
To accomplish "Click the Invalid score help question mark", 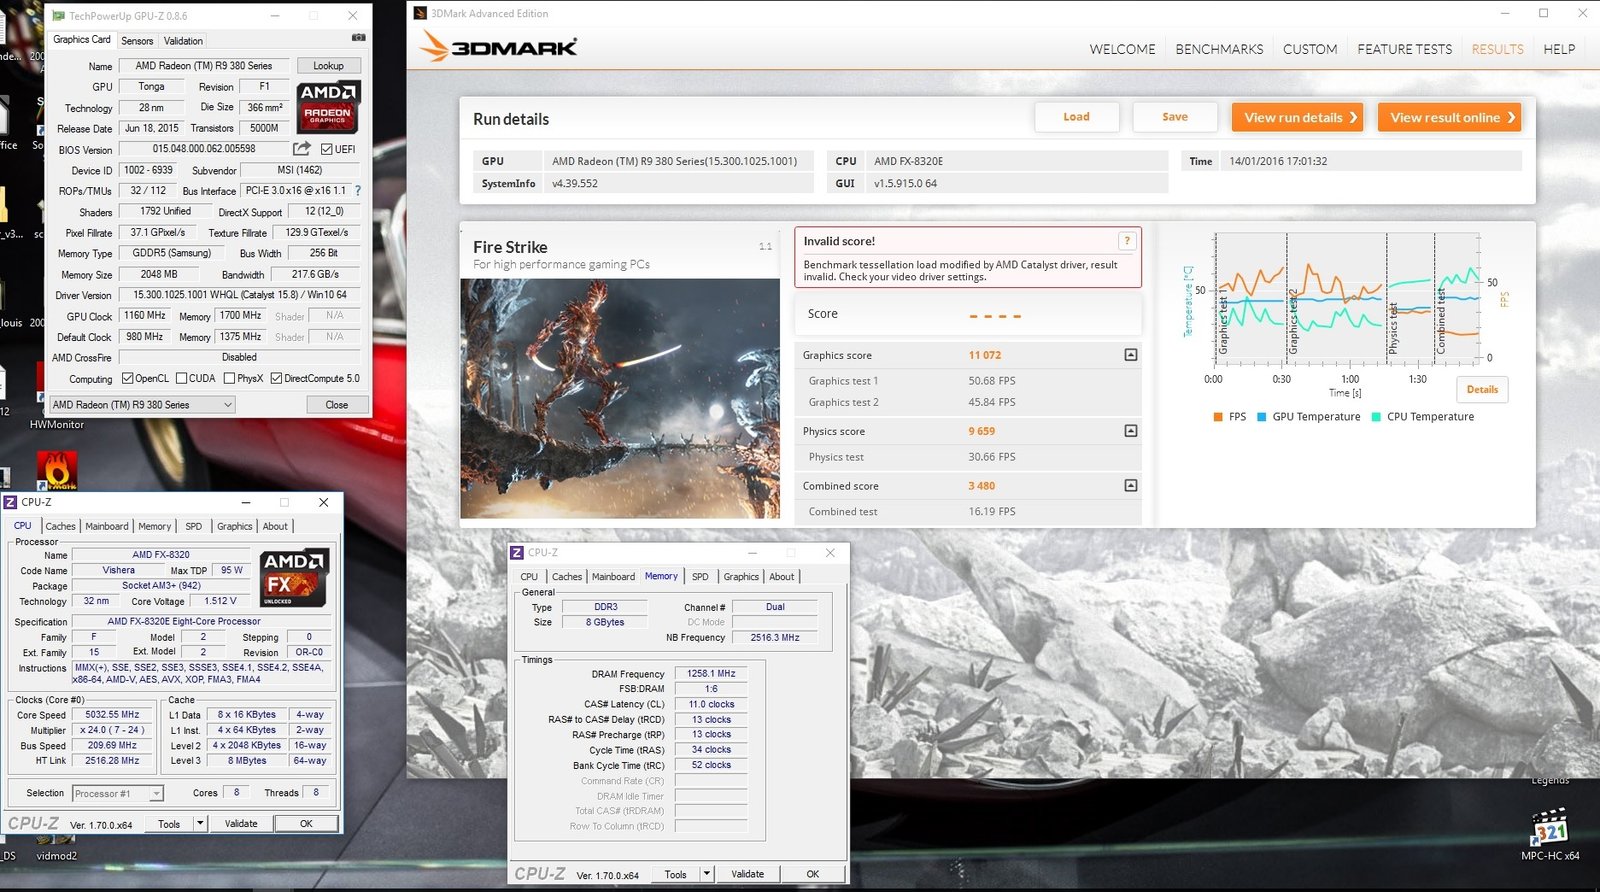I will pyautogui.click(x=1127, y=241).
